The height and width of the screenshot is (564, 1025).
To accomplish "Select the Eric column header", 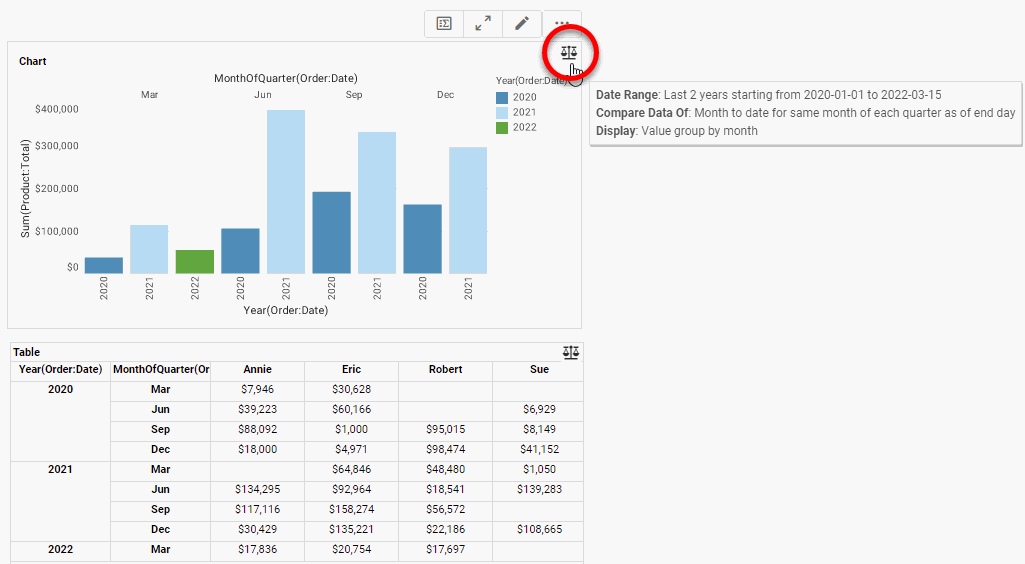I will click(x=351, y=369).
